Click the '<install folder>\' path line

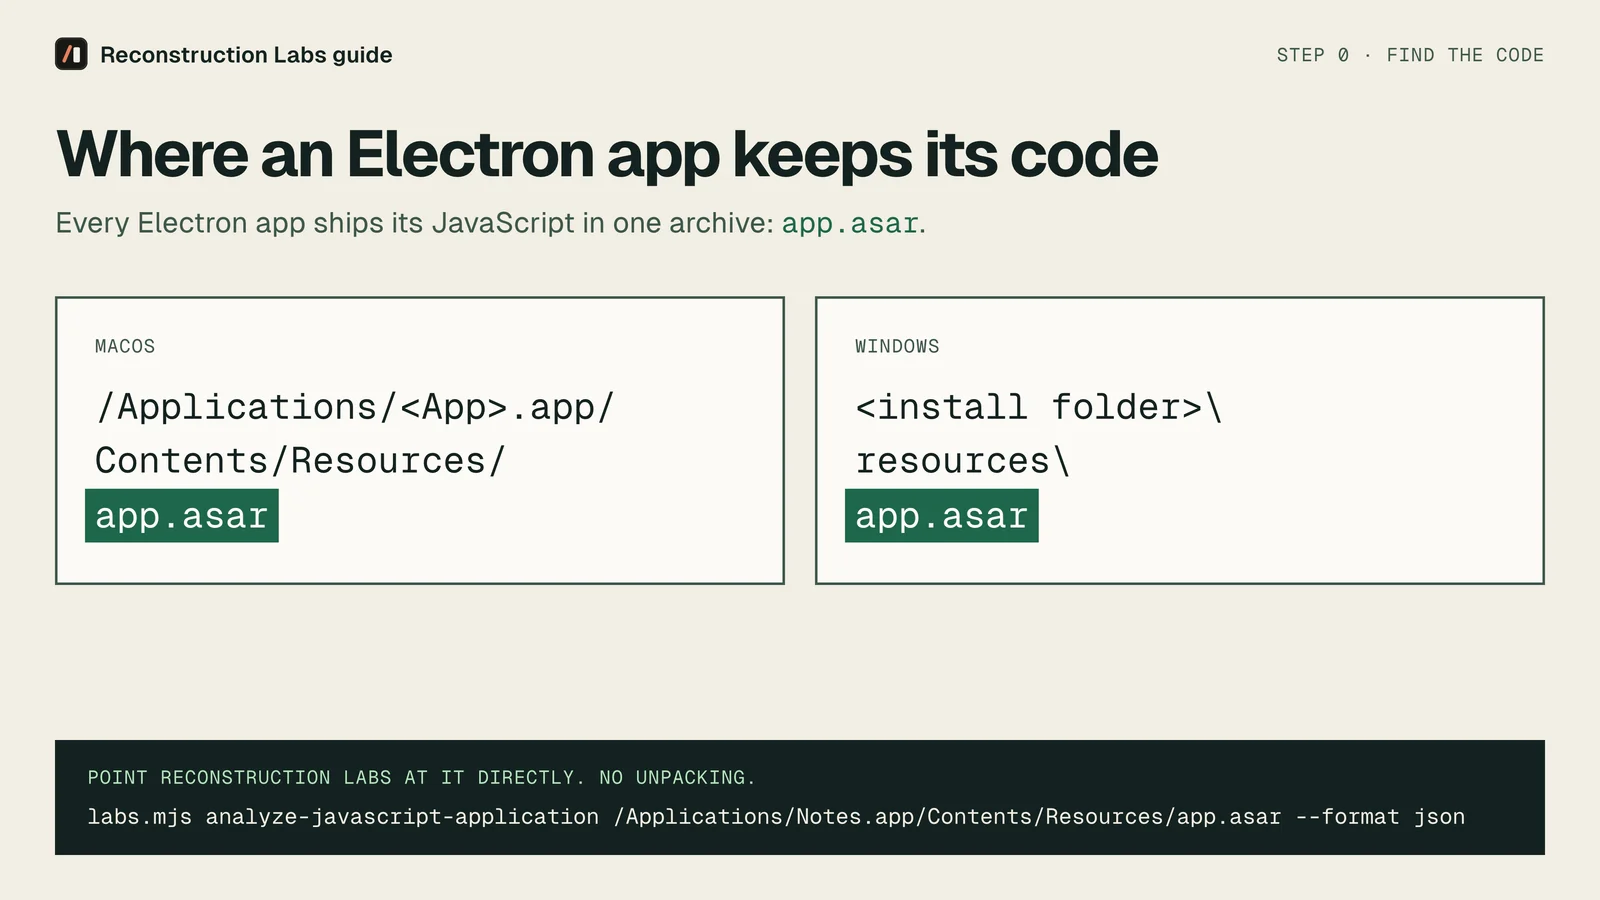tap(1039, 408)
